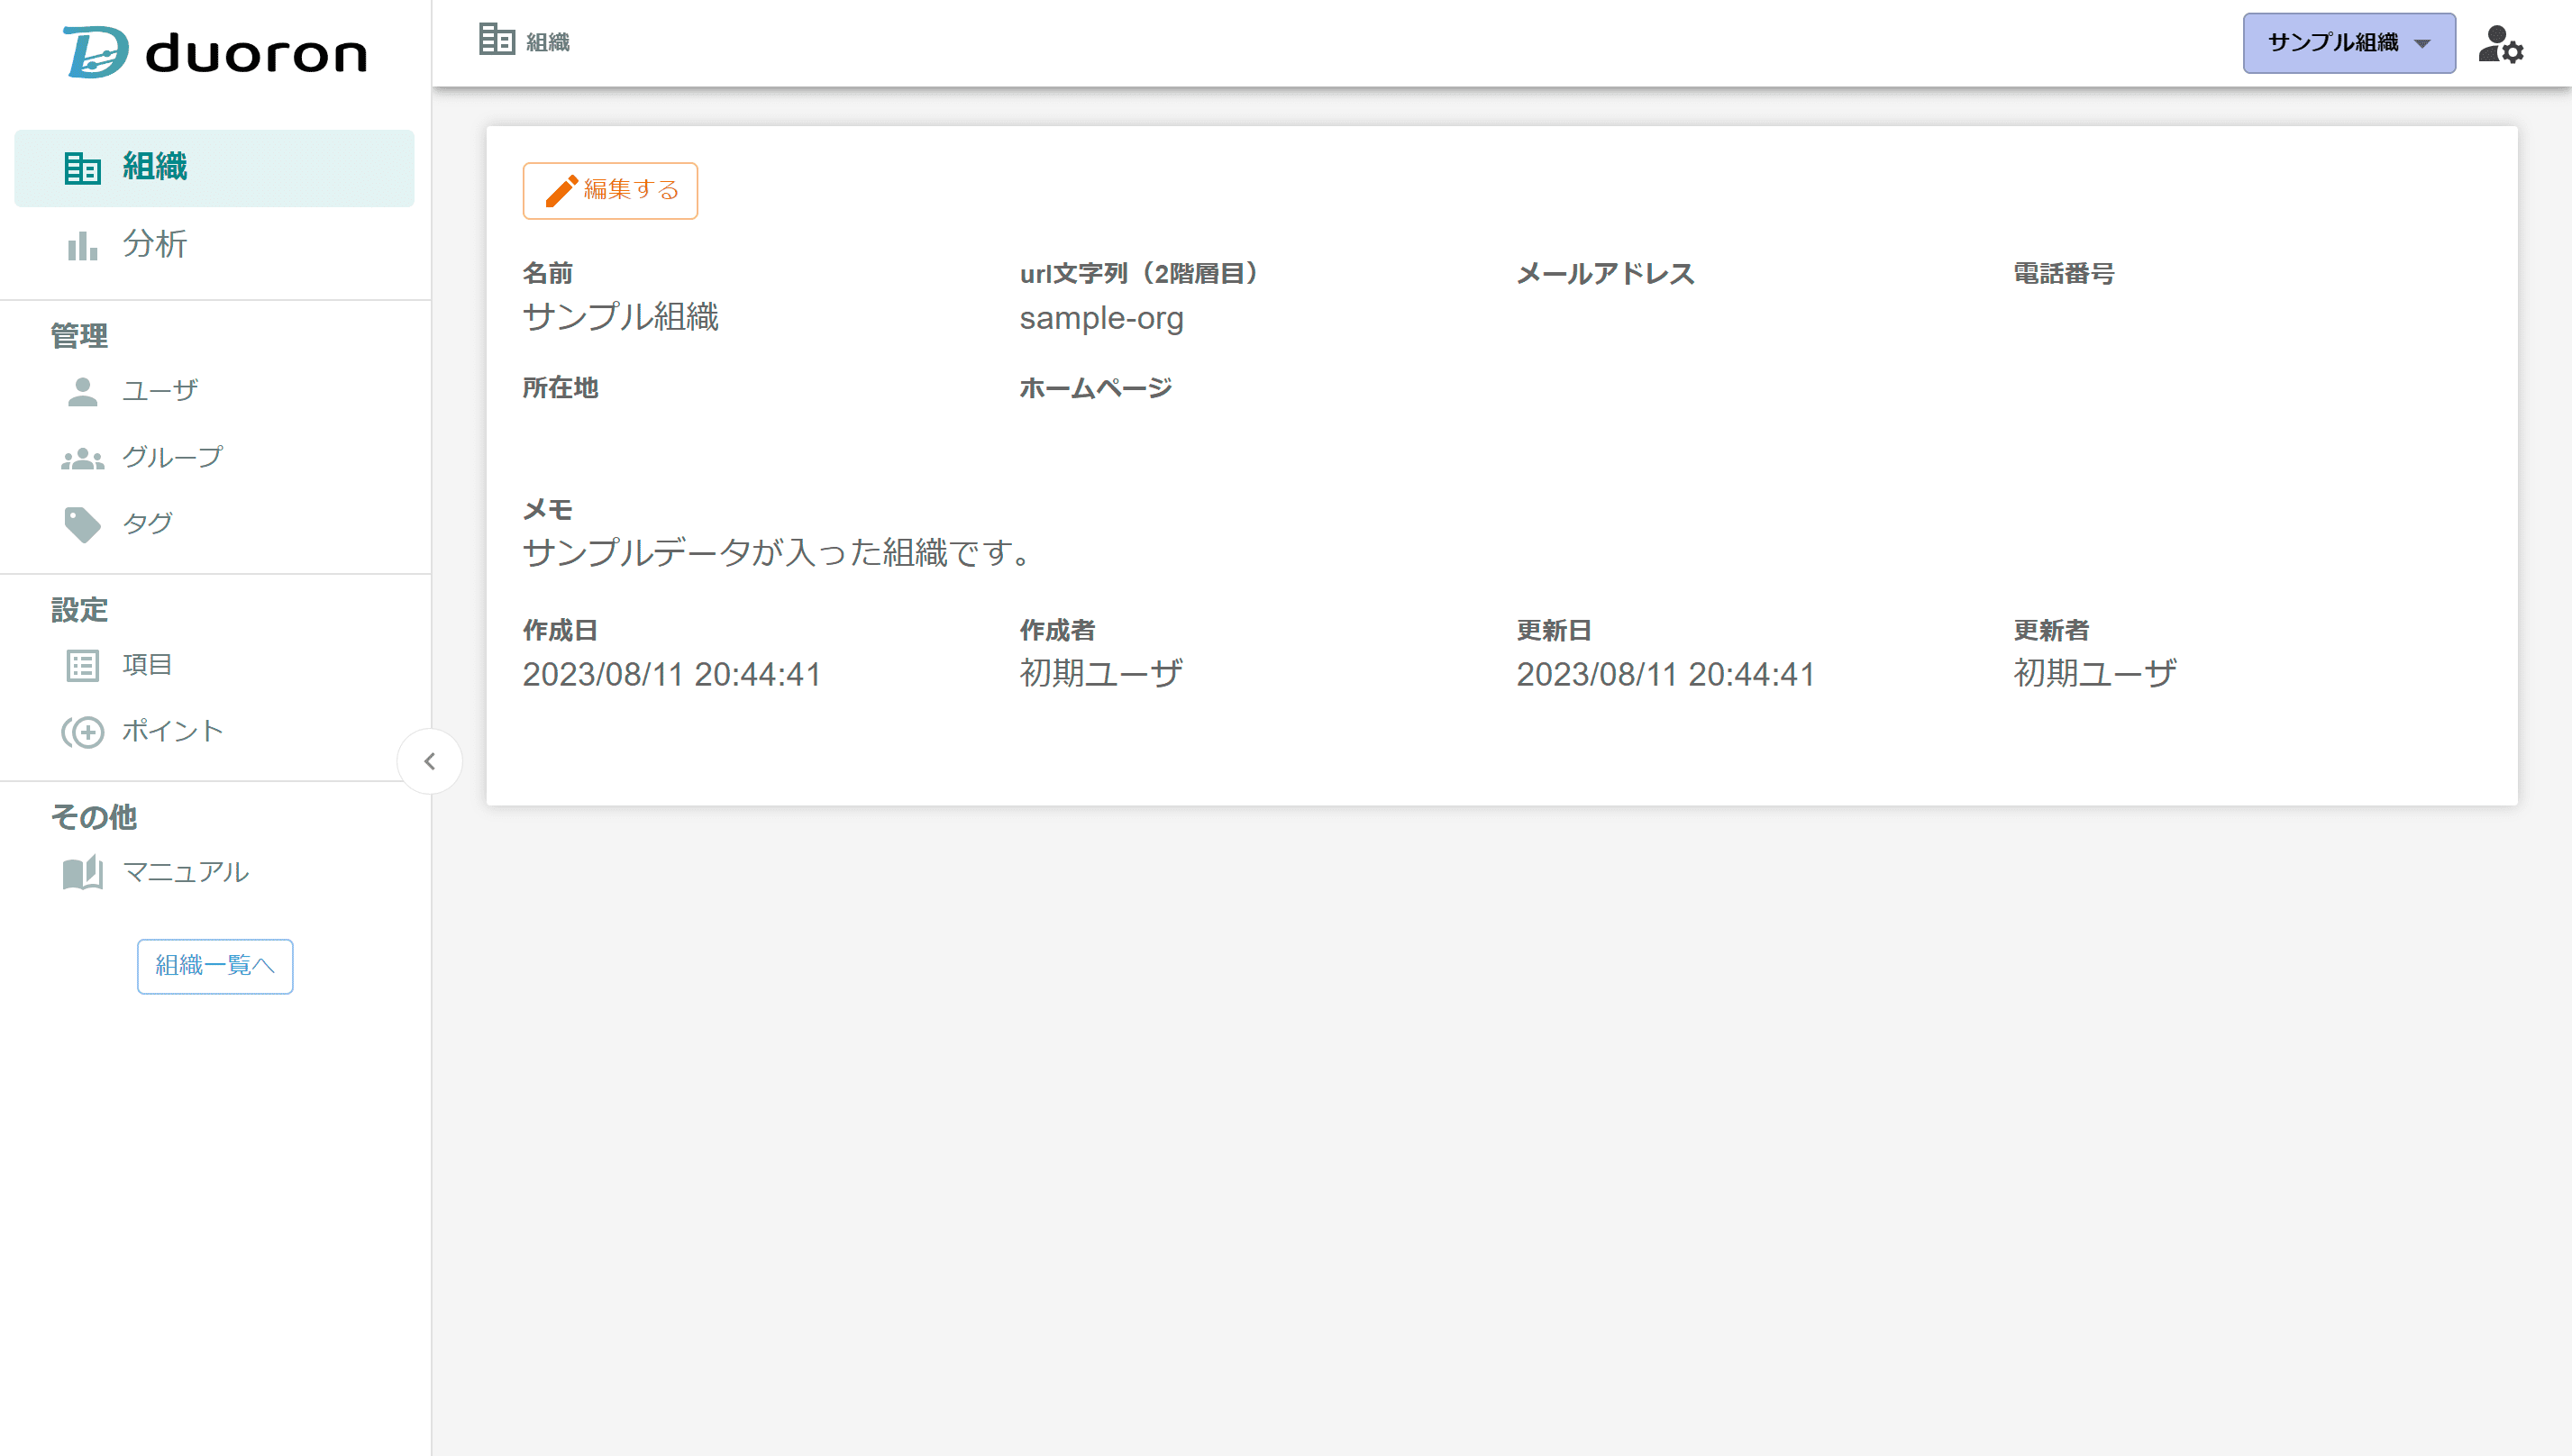2572x1456 pixels.
Task: Click the 編集する edit button
Action: (x=610, y=190)
